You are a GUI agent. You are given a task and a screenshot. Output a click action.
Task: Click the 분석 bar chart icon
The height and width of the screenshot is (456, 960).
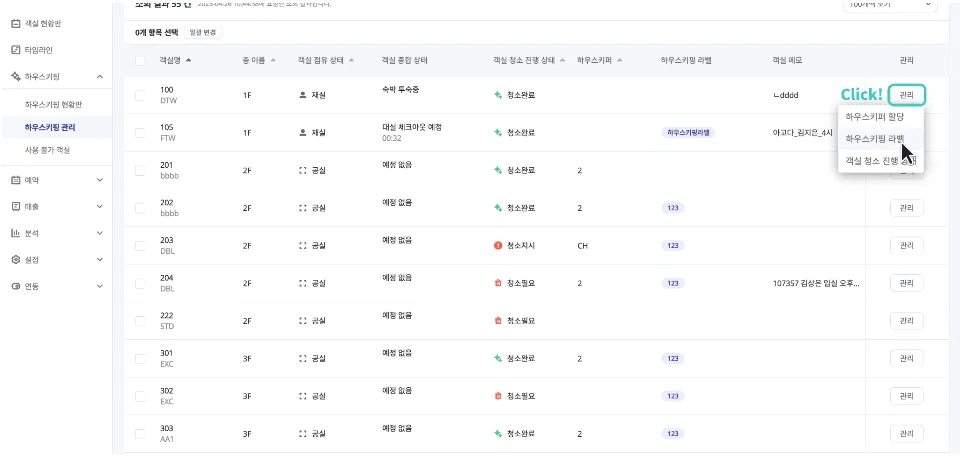click(16, 233)
